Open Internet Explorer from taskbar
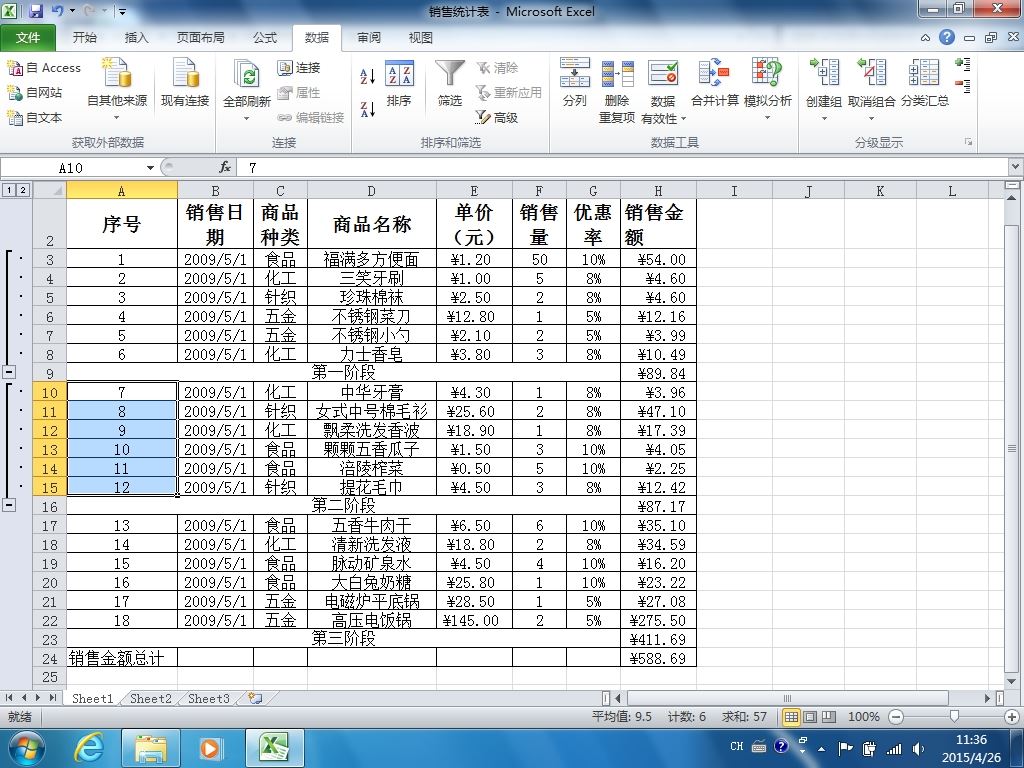Image resolution: width=1024 pixels, height=768 pixels. click(x=89, y=748)
